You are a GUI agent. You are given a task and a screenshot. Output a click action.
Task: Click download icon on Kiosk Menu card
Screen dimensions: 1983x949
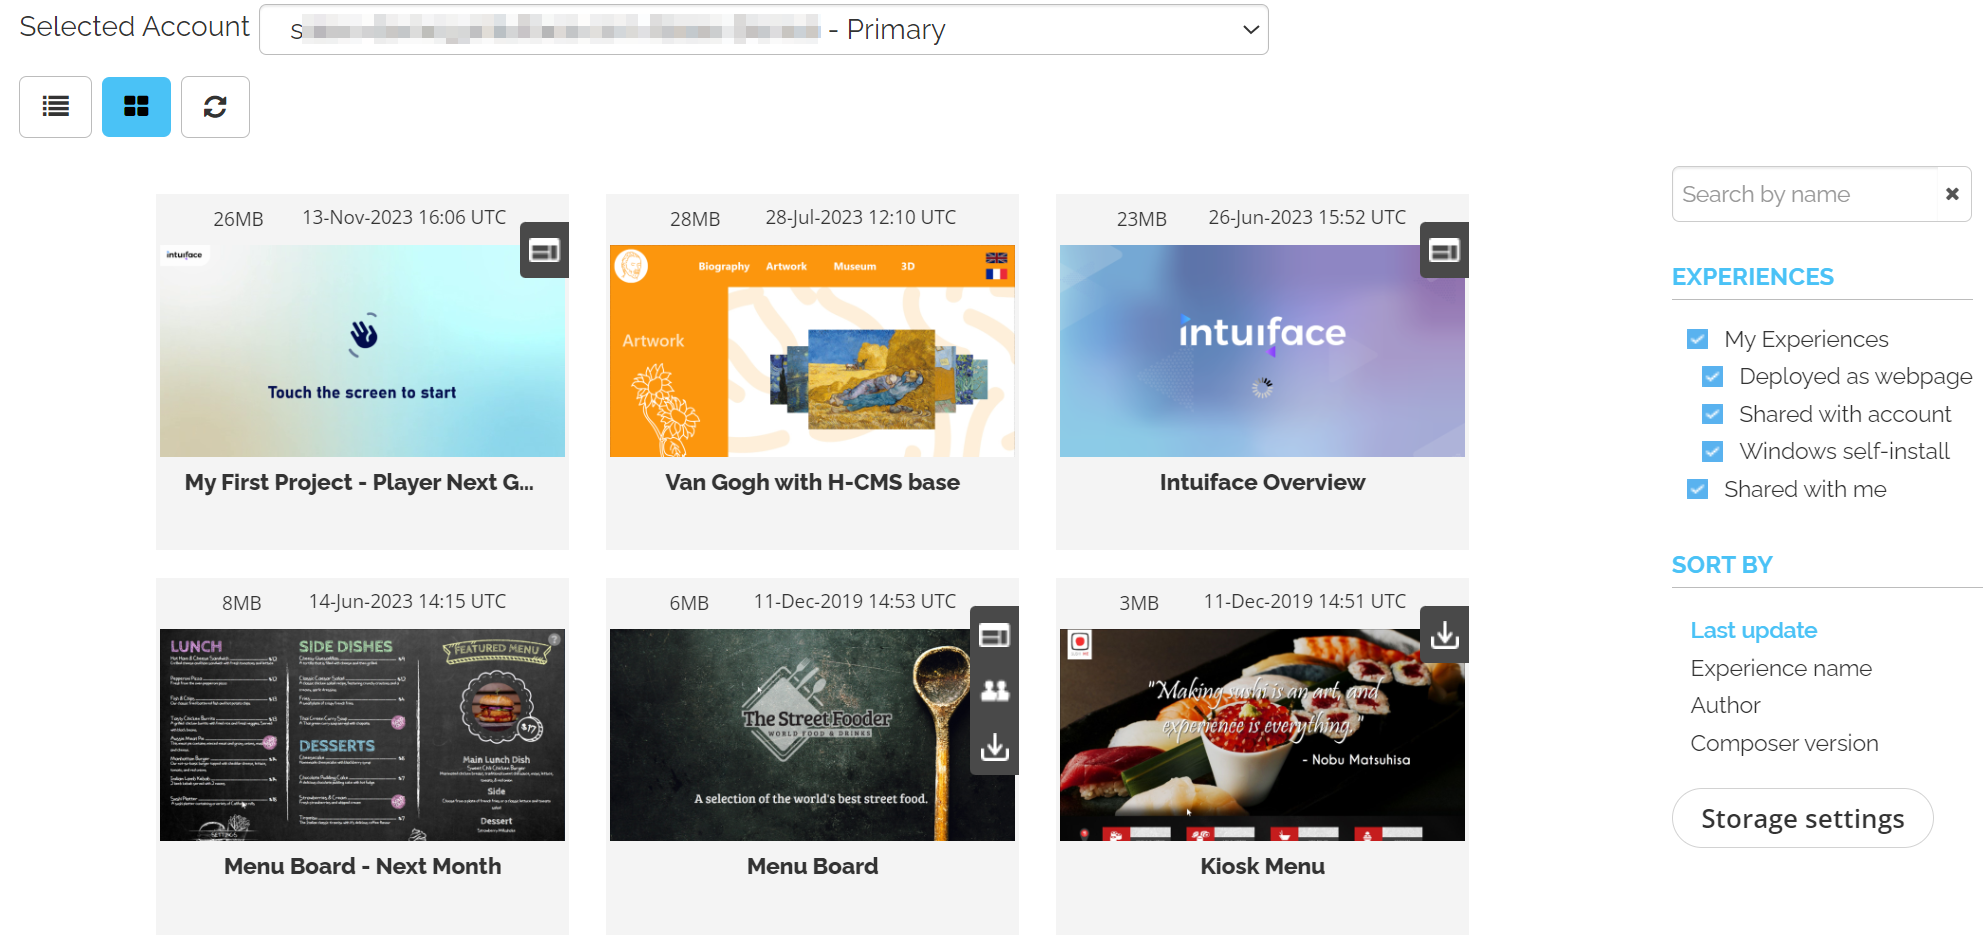click(1444, 635)
